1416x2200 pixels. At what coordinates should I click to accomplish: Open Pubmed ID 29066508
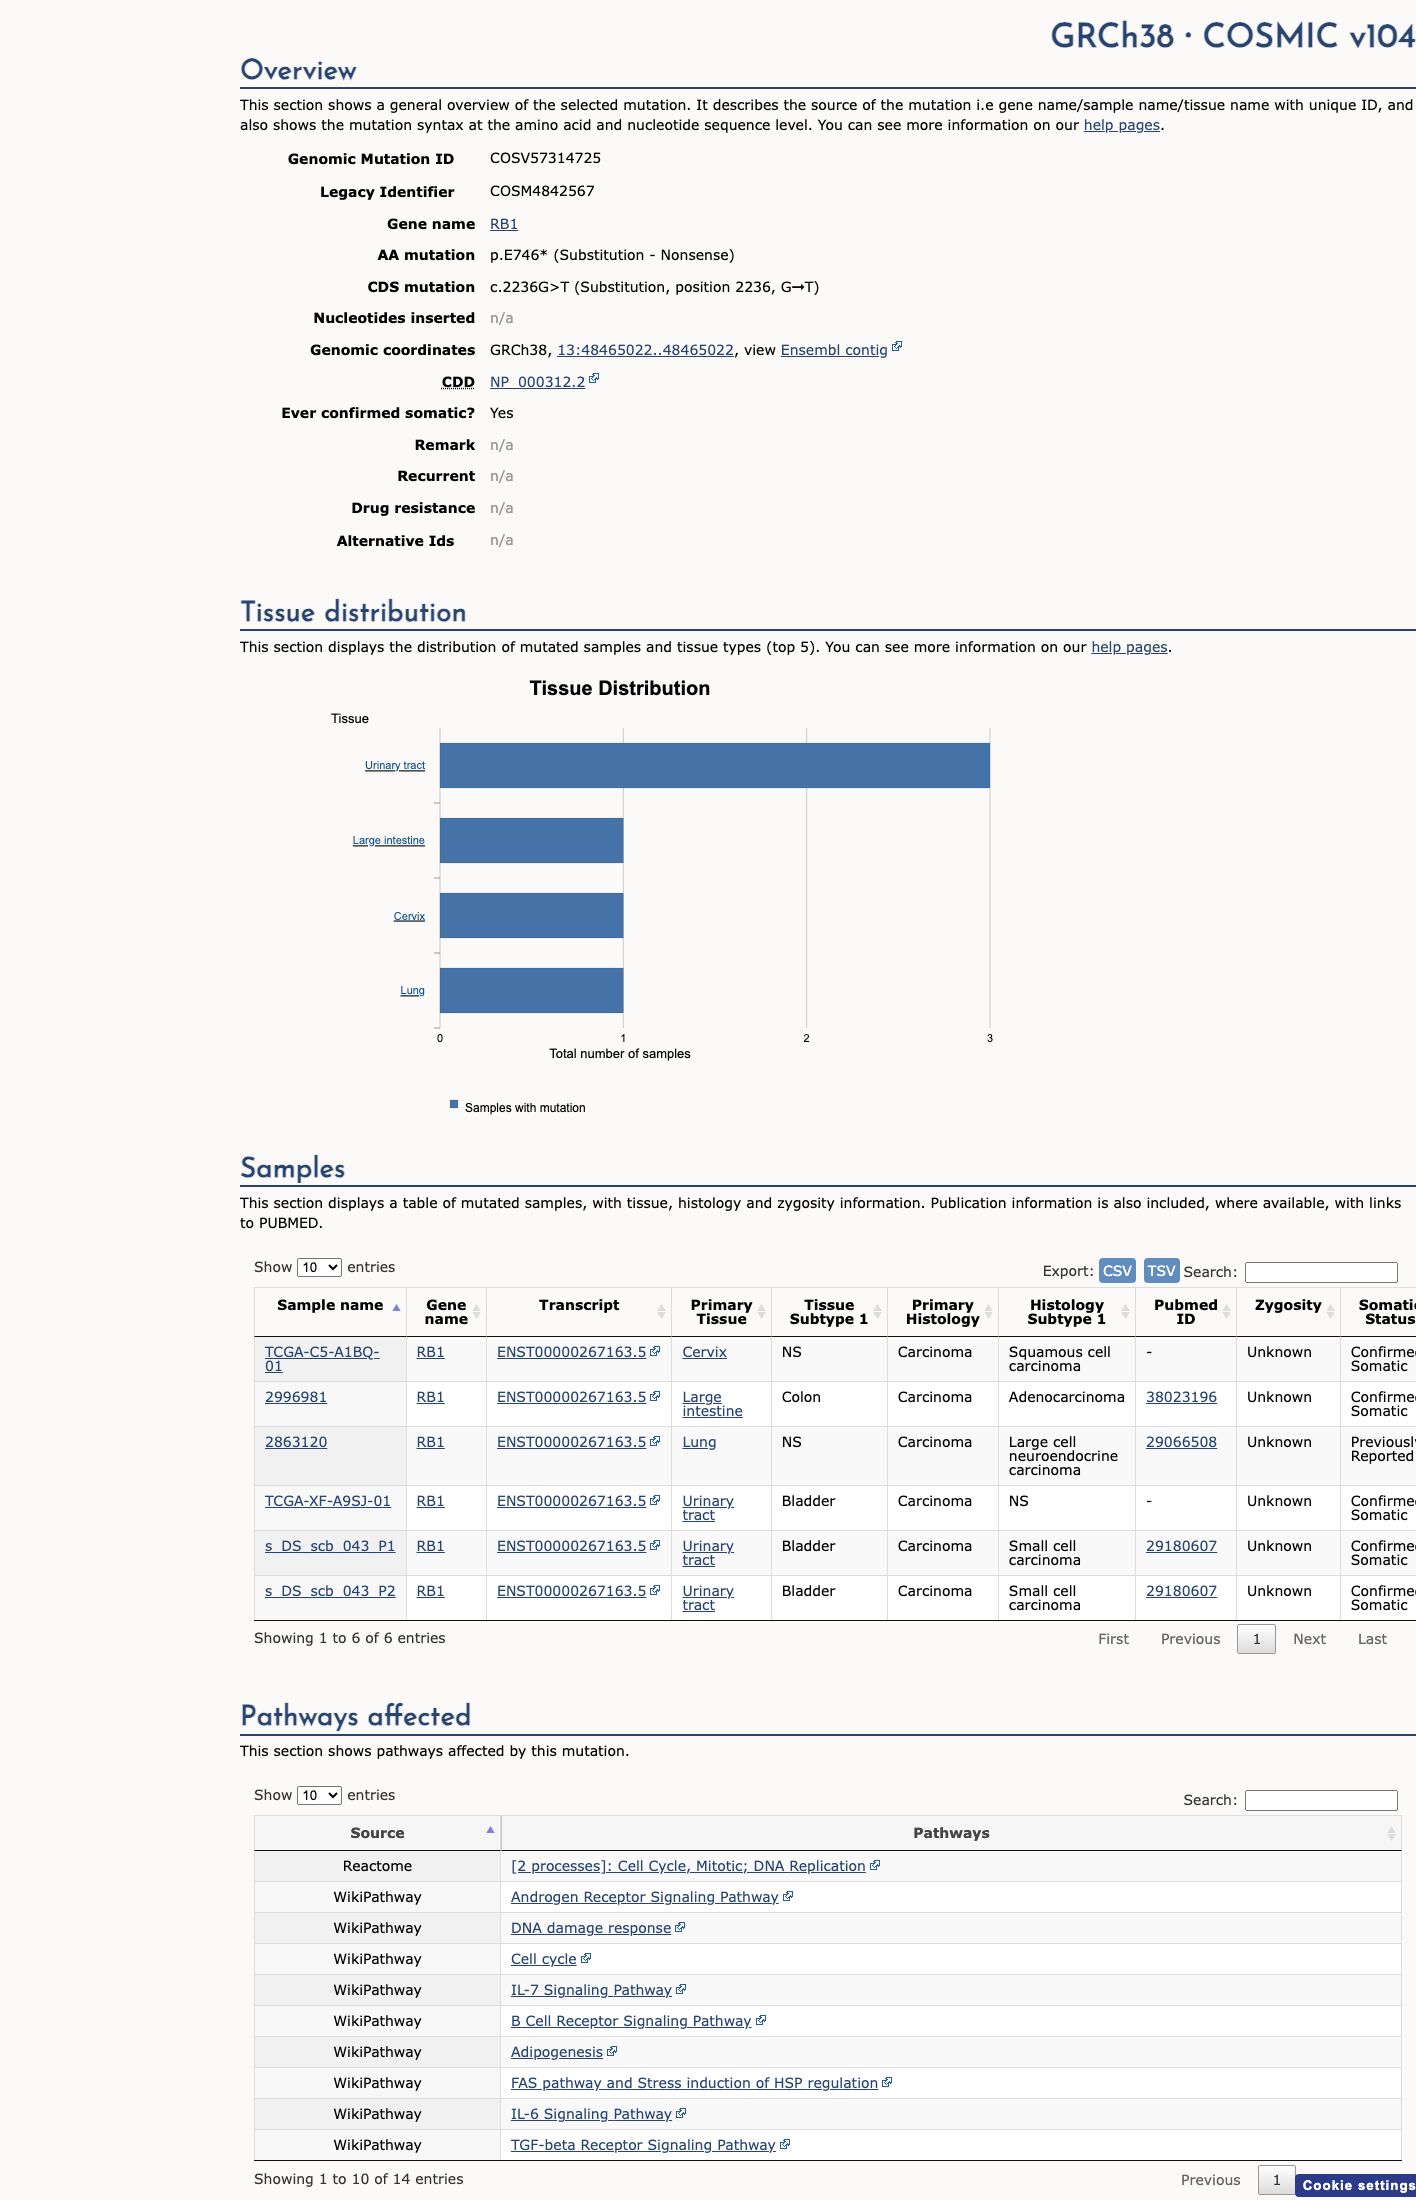(1181, 1442)
